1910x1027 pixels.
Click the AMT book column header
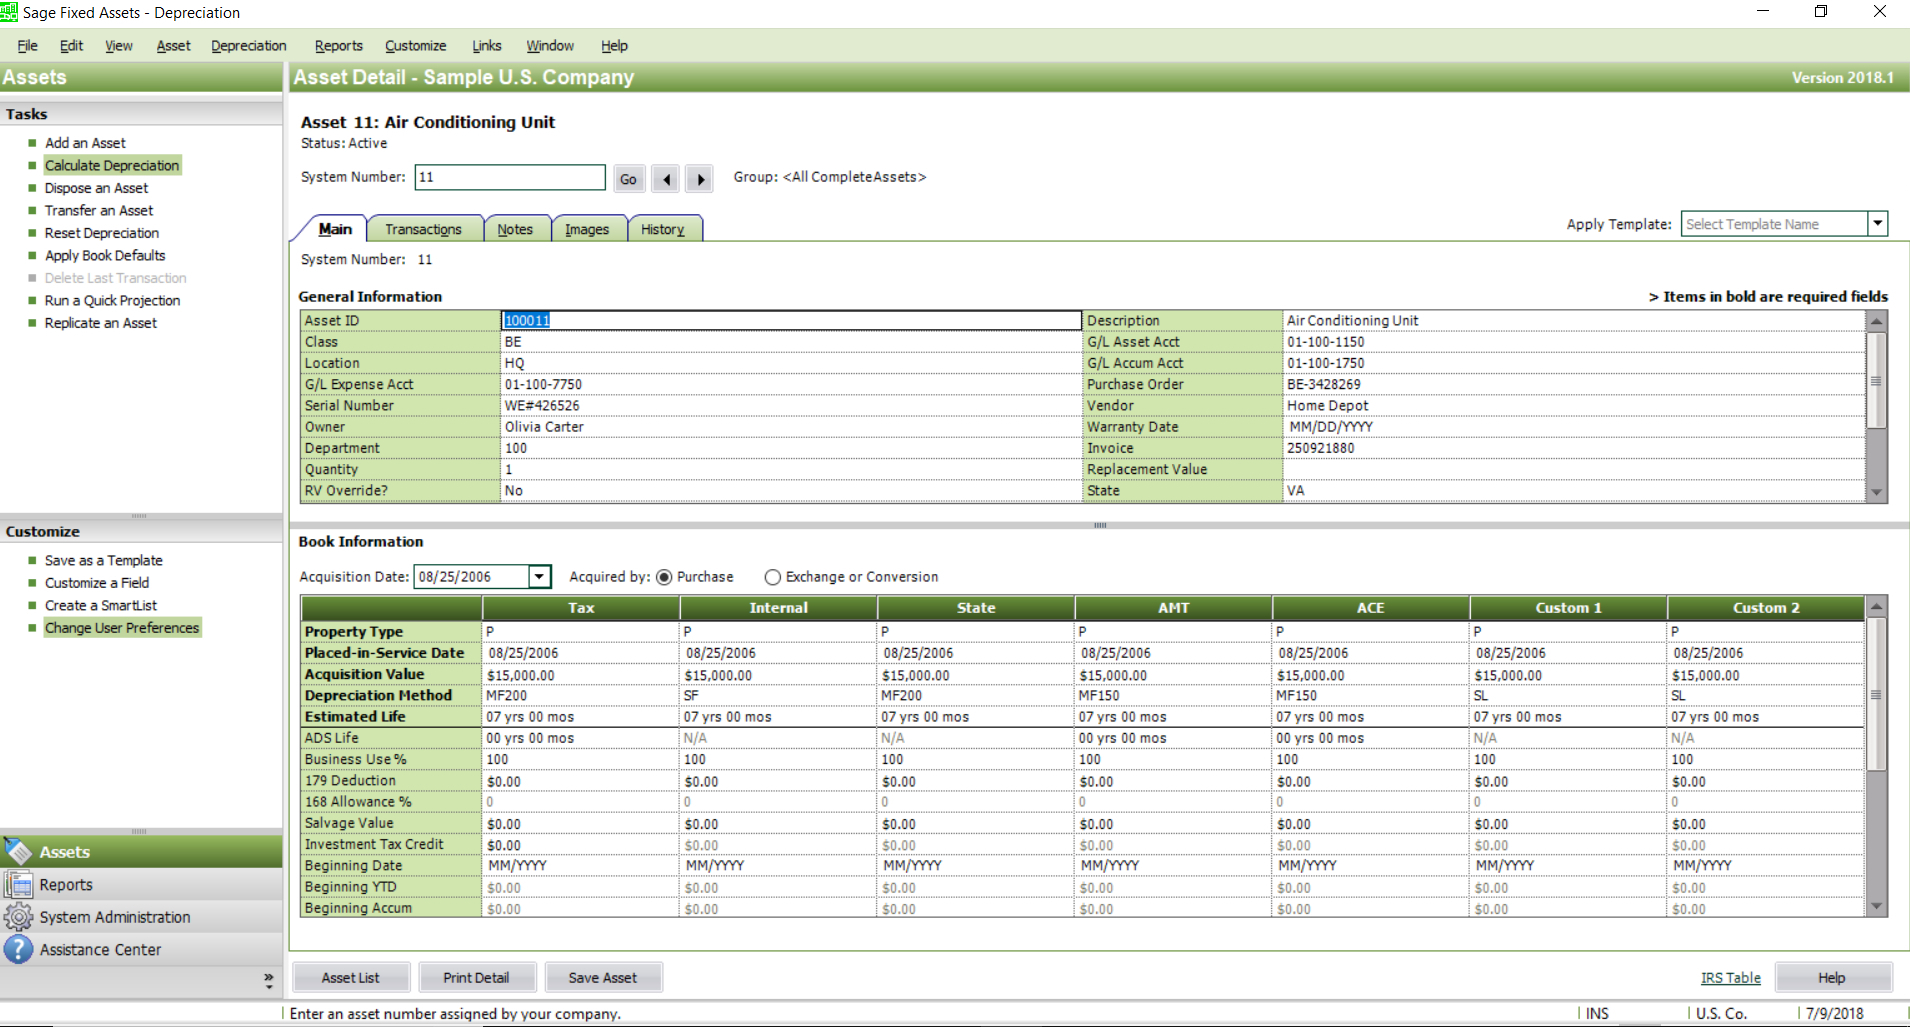(1173, 608)
